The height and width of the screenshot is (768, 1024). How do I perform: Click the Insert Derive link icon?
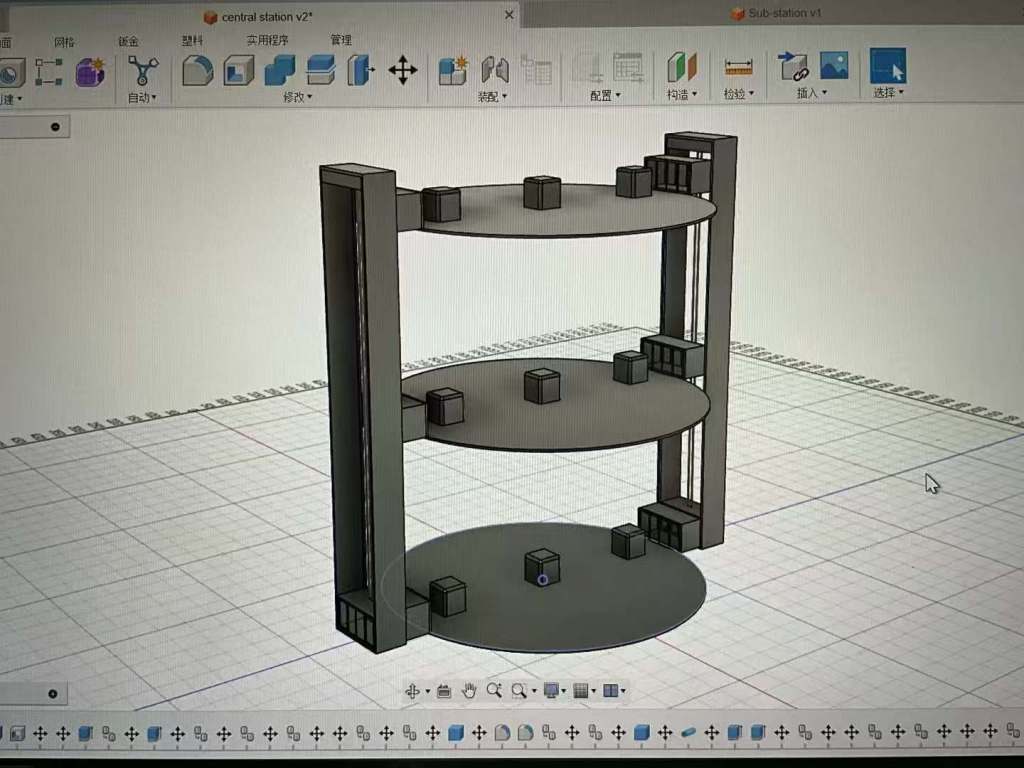(x=793, y=67)
